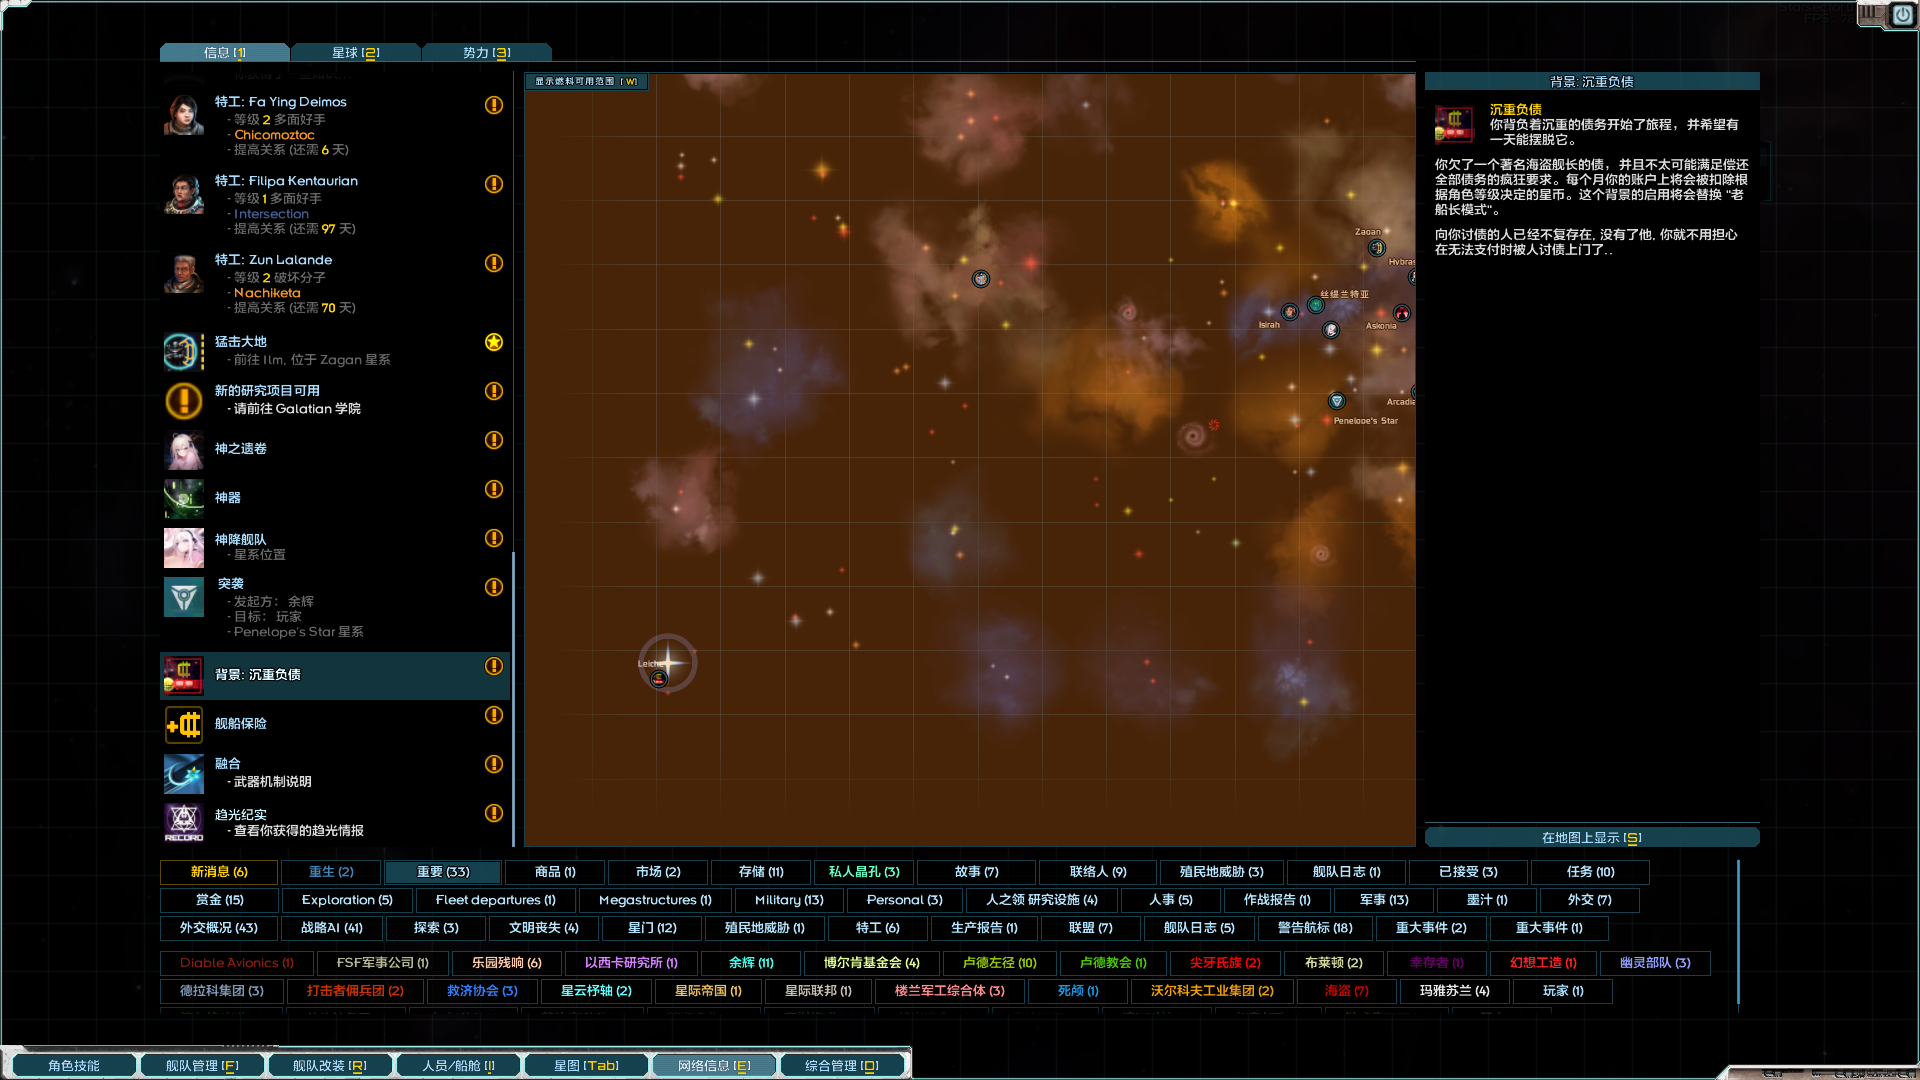Click the 突袭 faction emblem icon
Screen dimensions: 1920x1080
(x=183, y=597)
